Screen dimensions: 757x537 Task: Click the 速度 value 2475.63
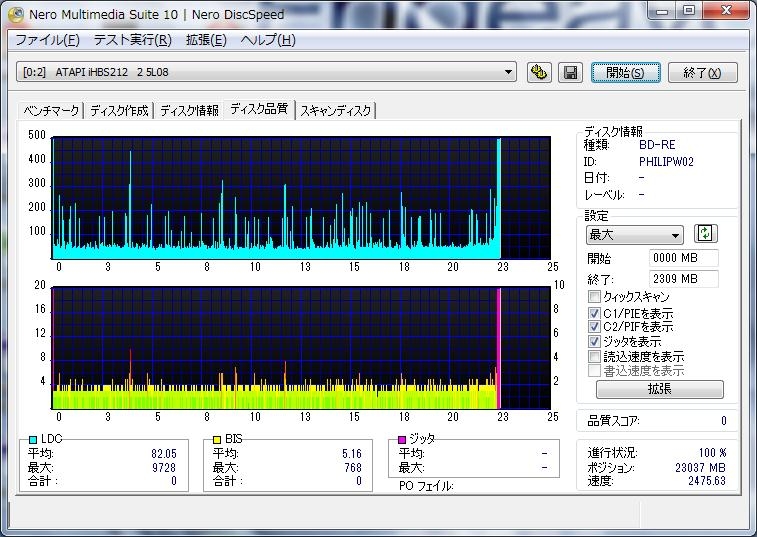(707, 481)
